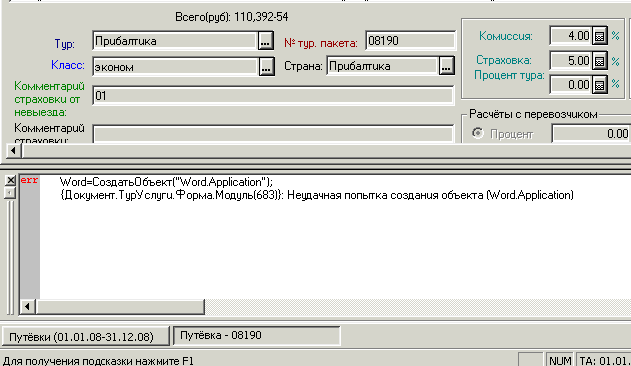631x366 pixels.
Task: Click the NUM indicator in status bar
Action: point(560,360)
